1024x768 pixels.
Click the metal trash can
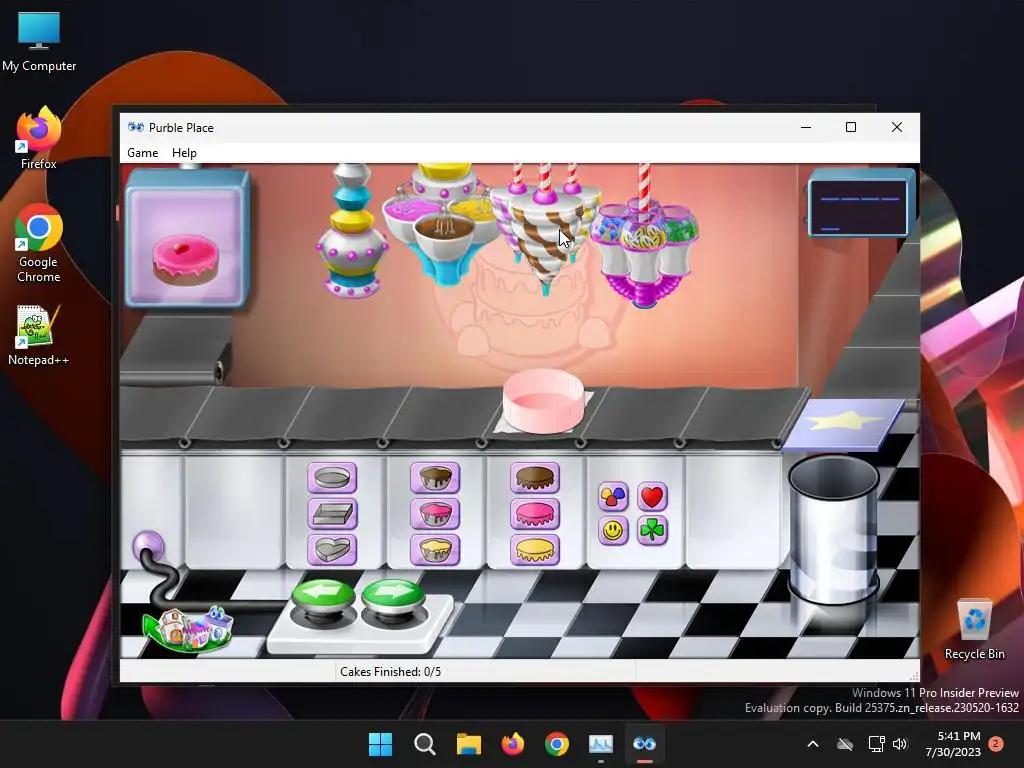click(833, 529)
